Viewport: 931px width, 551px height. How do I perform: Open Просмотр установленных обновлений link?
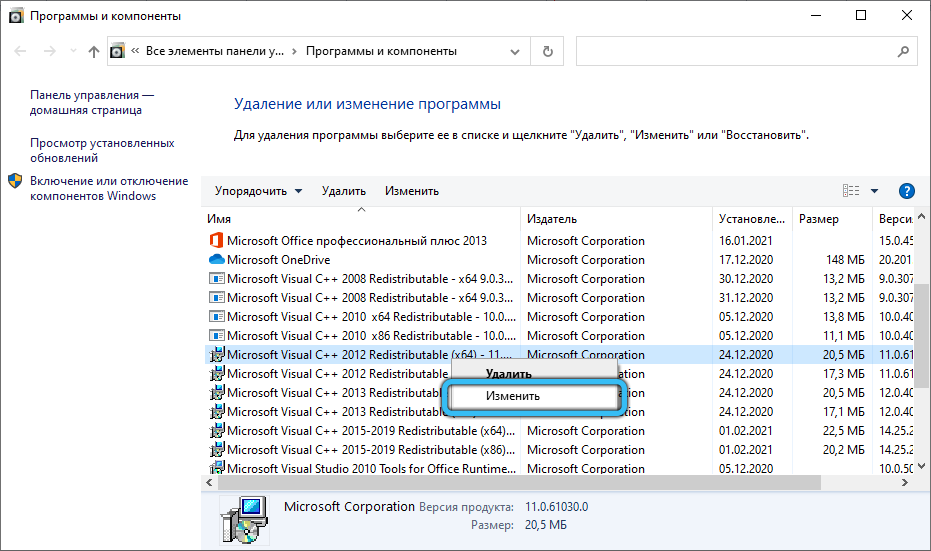tap(102, 150)
